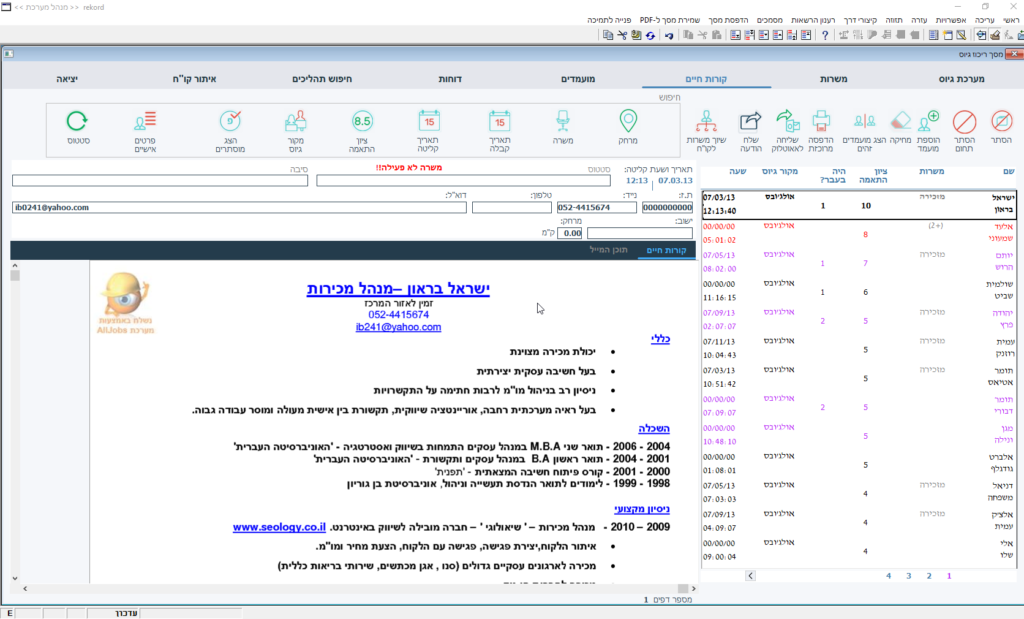Click the מקור גיוס recruitment source icon
Image resolution: width=1024 pixels, height=619 pixels.
[295, 121]
